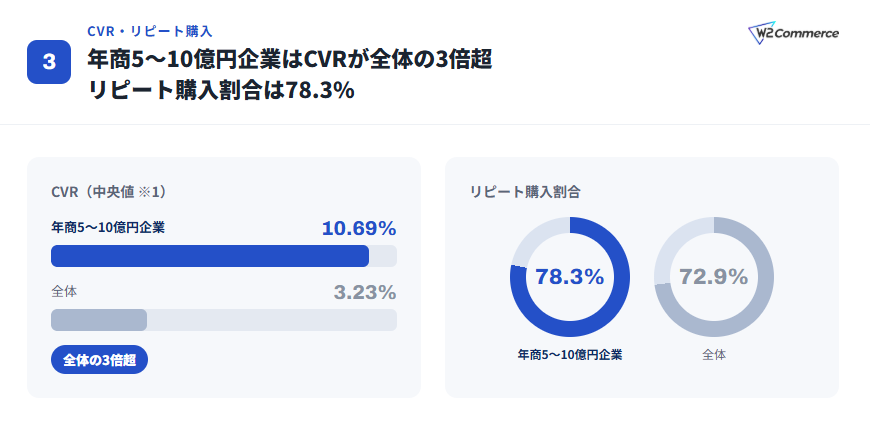The width and height of the screenshot is (870, 428).
Task: Click the 3.23% overall CVR value
Action: point(365,292)
